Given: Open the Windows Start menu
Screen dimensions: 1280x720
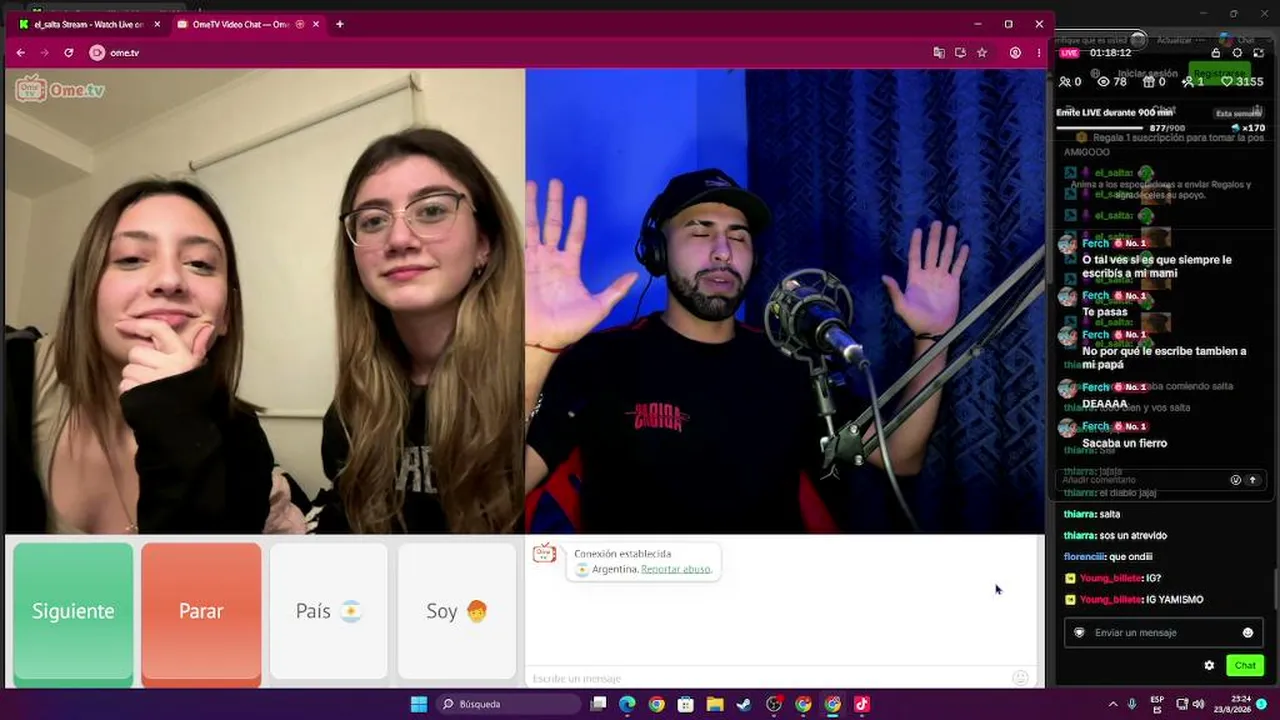Looking at the screenshot, I should click(x=419, y=704).
